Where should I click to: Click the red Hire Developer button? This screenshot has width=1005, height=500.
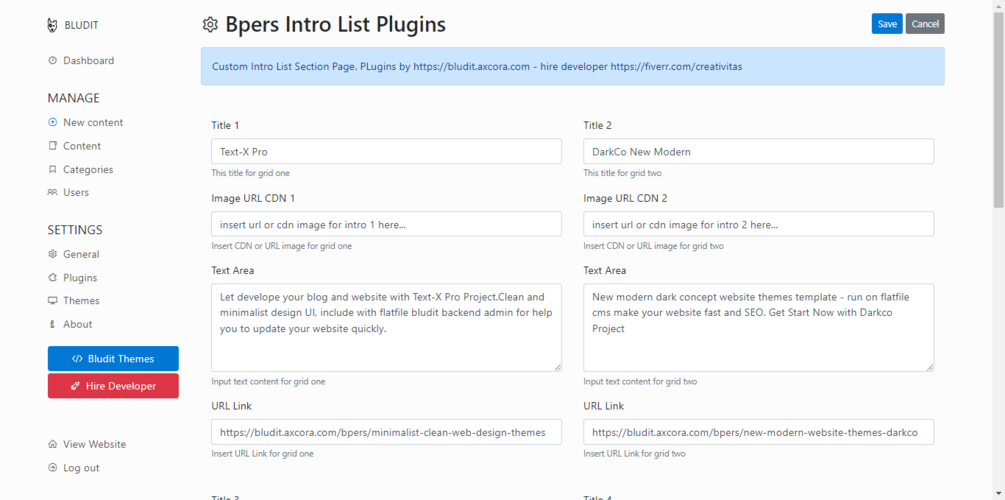click(x=113, y=386)
